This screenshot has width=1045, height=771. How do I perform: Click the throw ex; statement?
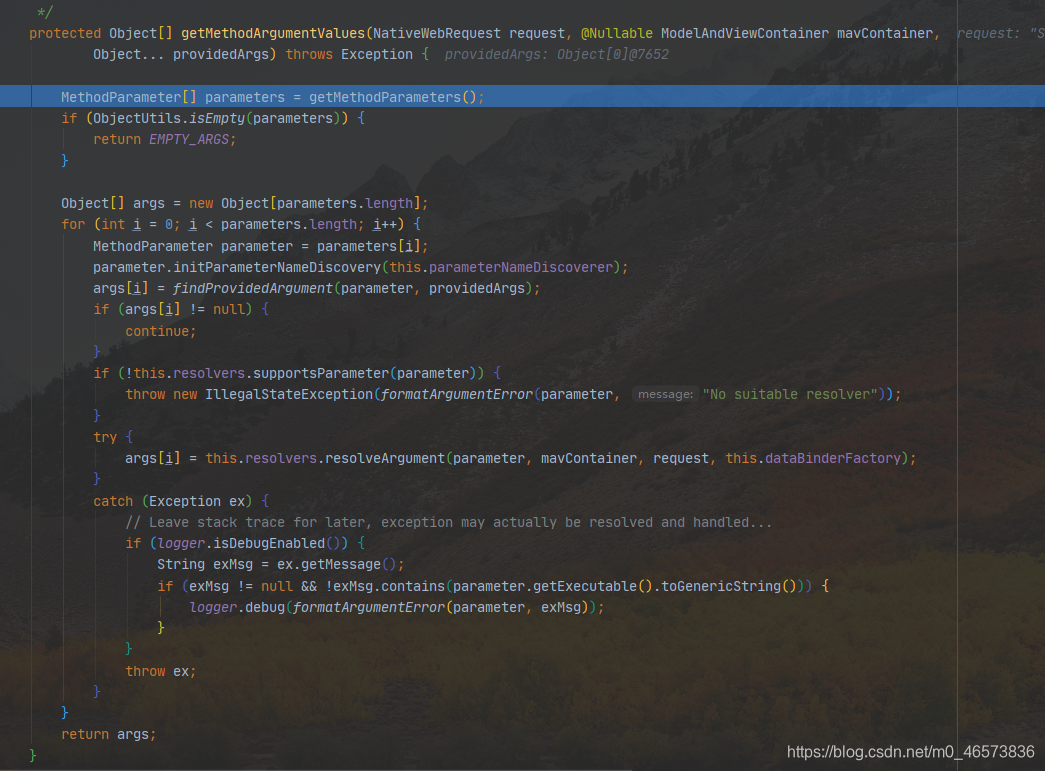coord(161,672)
